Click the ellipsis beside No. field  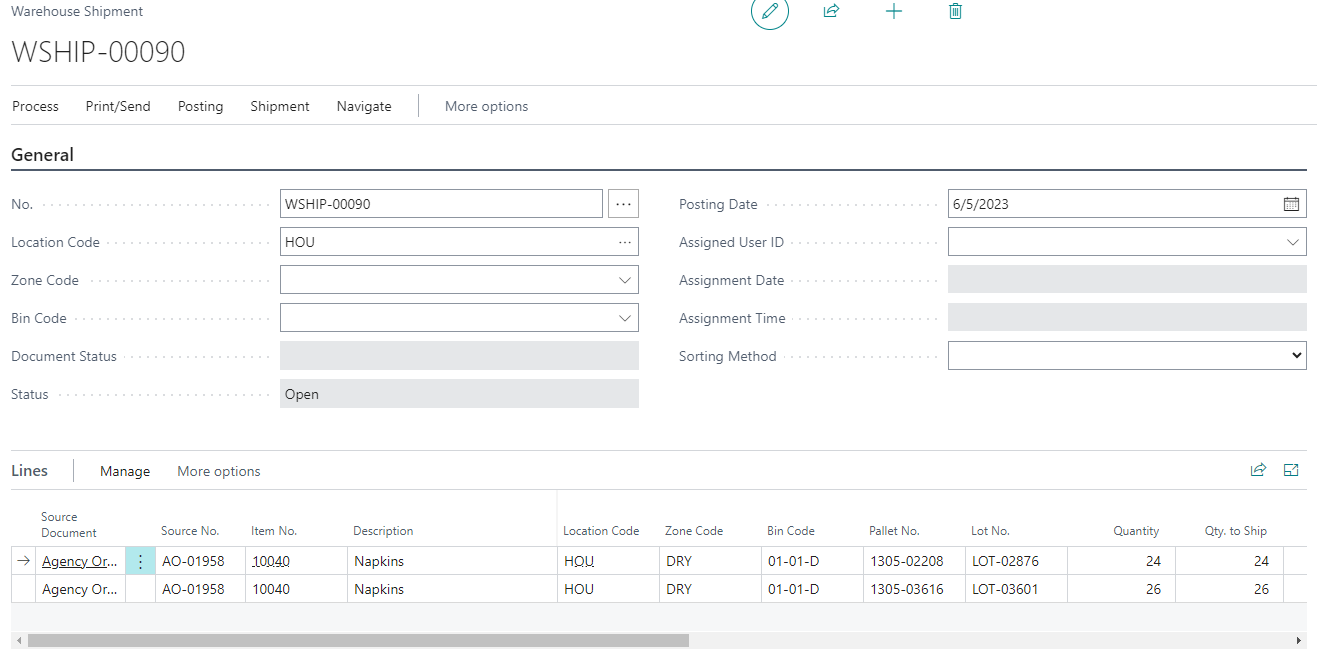tap(624, 204)
